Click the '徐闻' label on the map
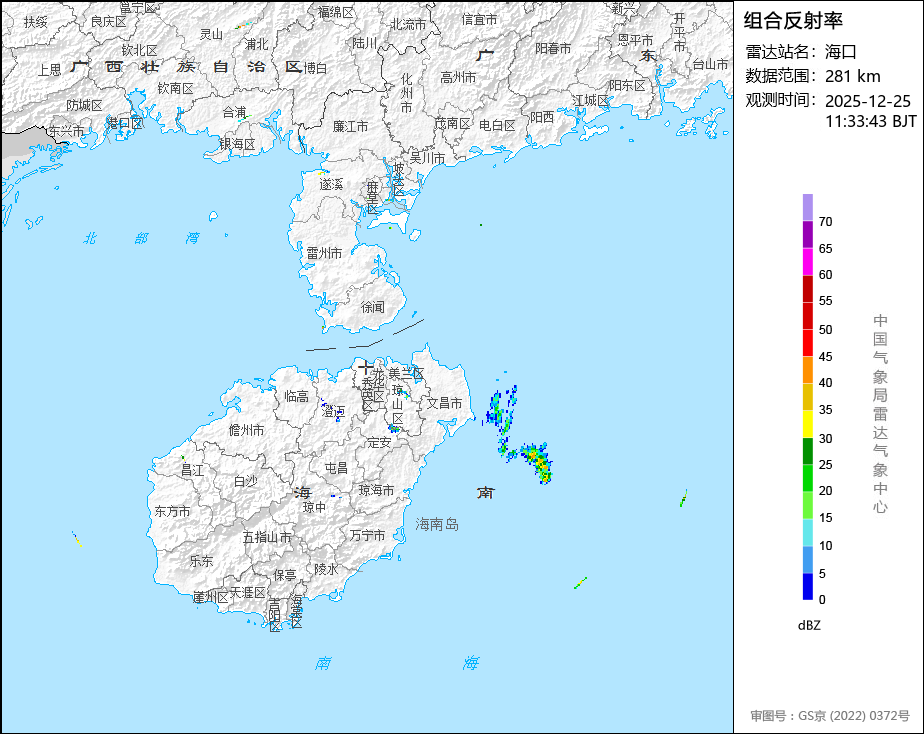924x734 pixels. pyautogui.click(x=372, y=307)
